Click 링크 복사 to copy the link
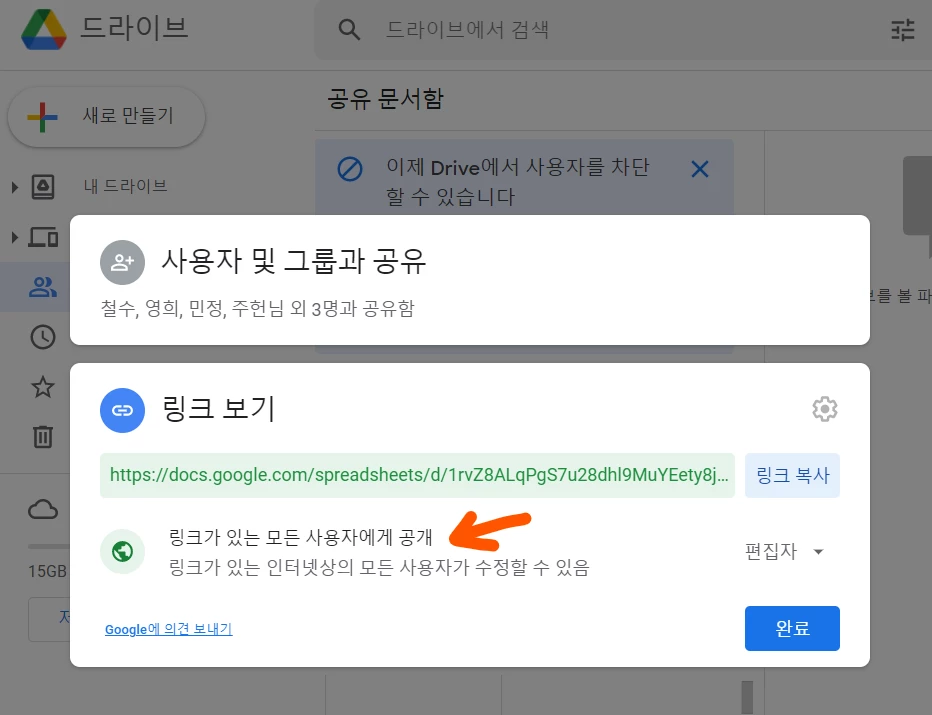 [792, 477]
